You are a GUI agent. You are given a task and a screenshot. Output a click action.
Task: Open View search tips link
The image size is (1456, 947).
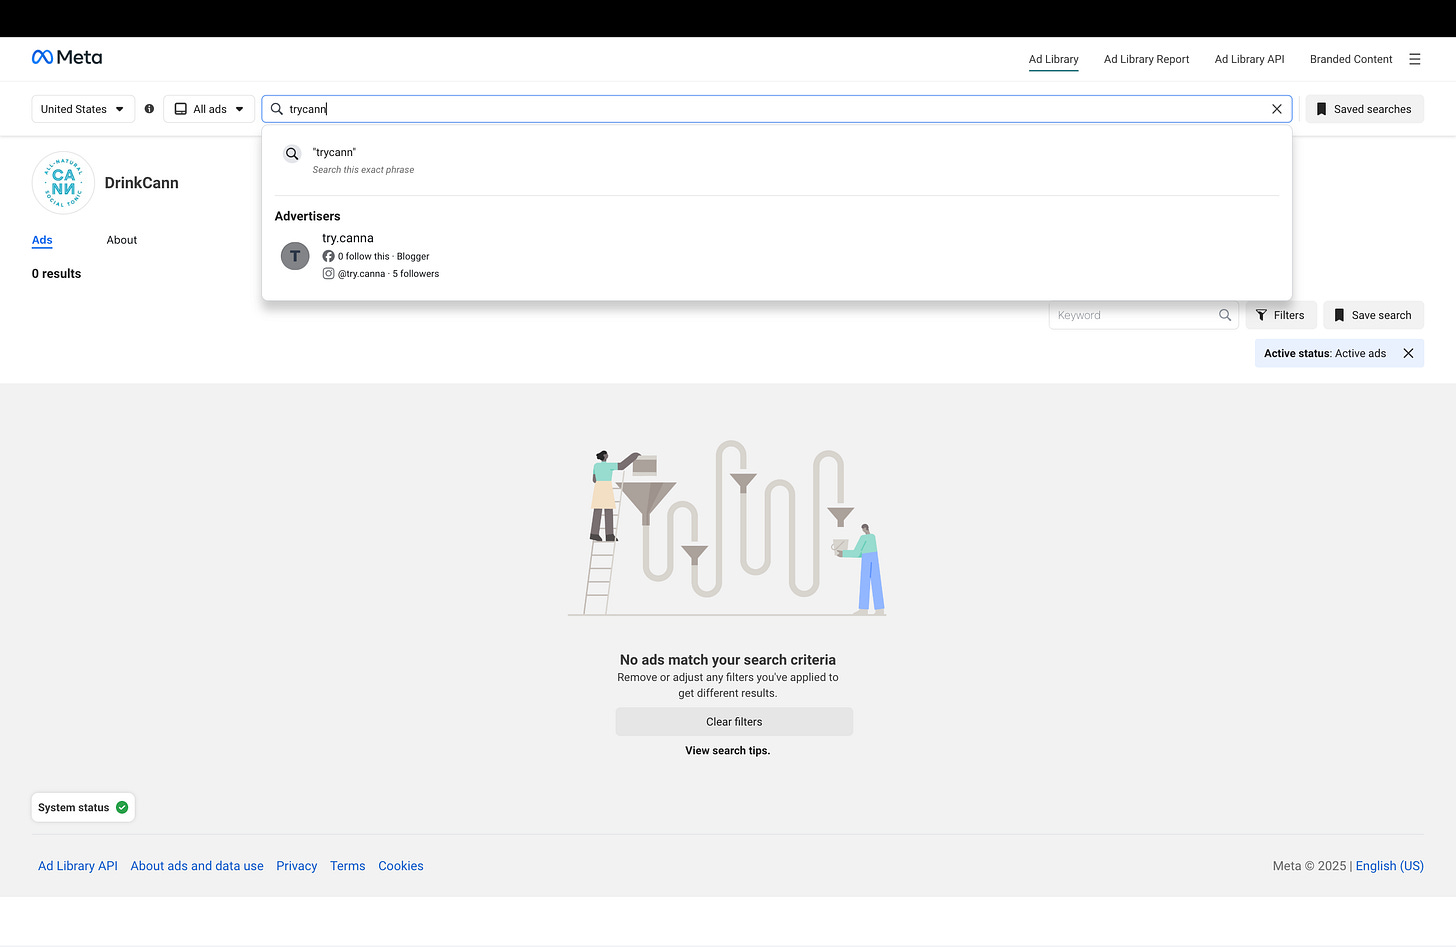click(728, 750)
